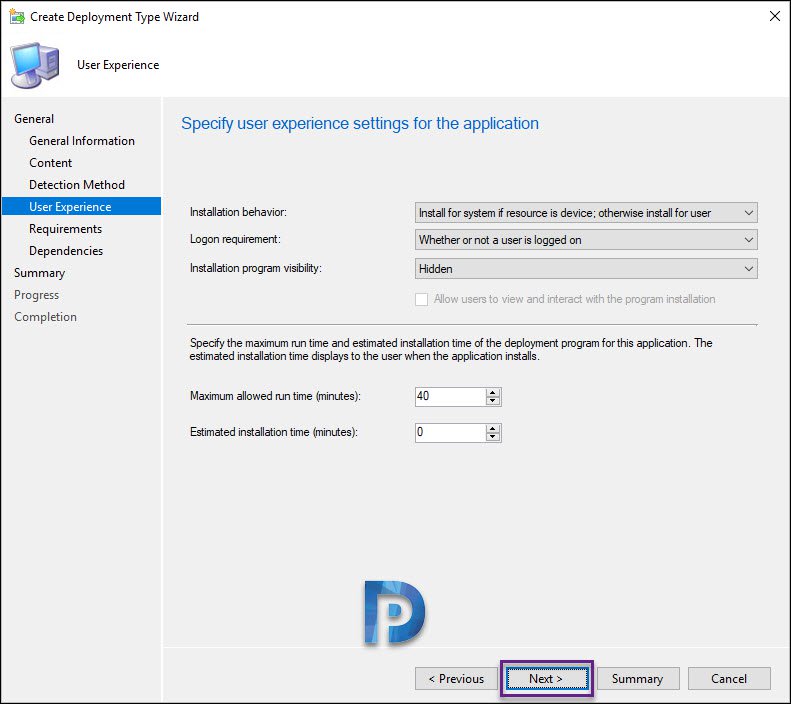Image resolution: width=791 pixels, height=704 pixels.
Task: Select the Summary step in sidebar
Action: [x=39, y=273]
